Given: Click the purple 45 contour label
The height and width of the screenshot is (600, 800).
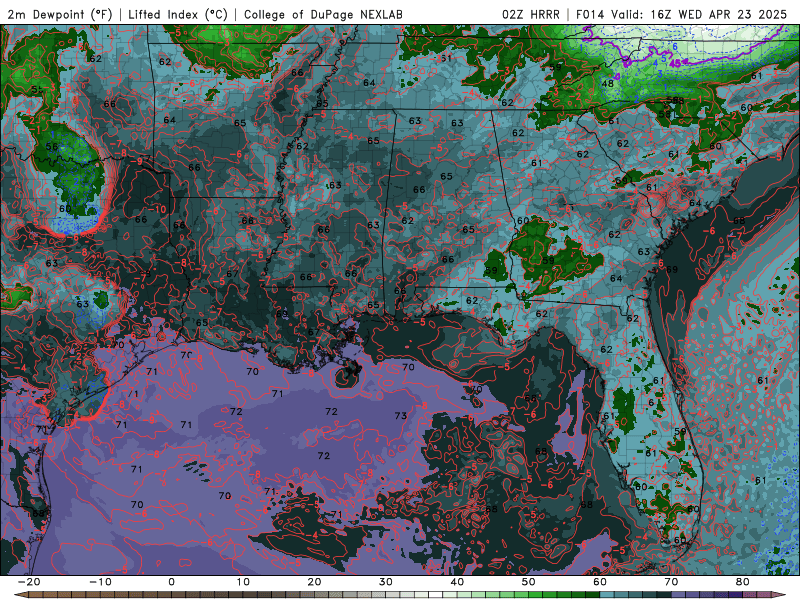Looking at the screenshot, I should pos(674,63).
